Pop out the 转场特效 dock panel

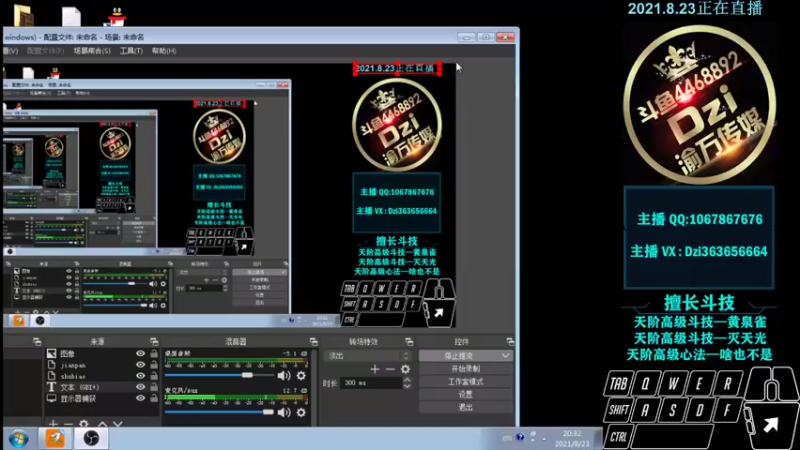(x=409, y=341)
